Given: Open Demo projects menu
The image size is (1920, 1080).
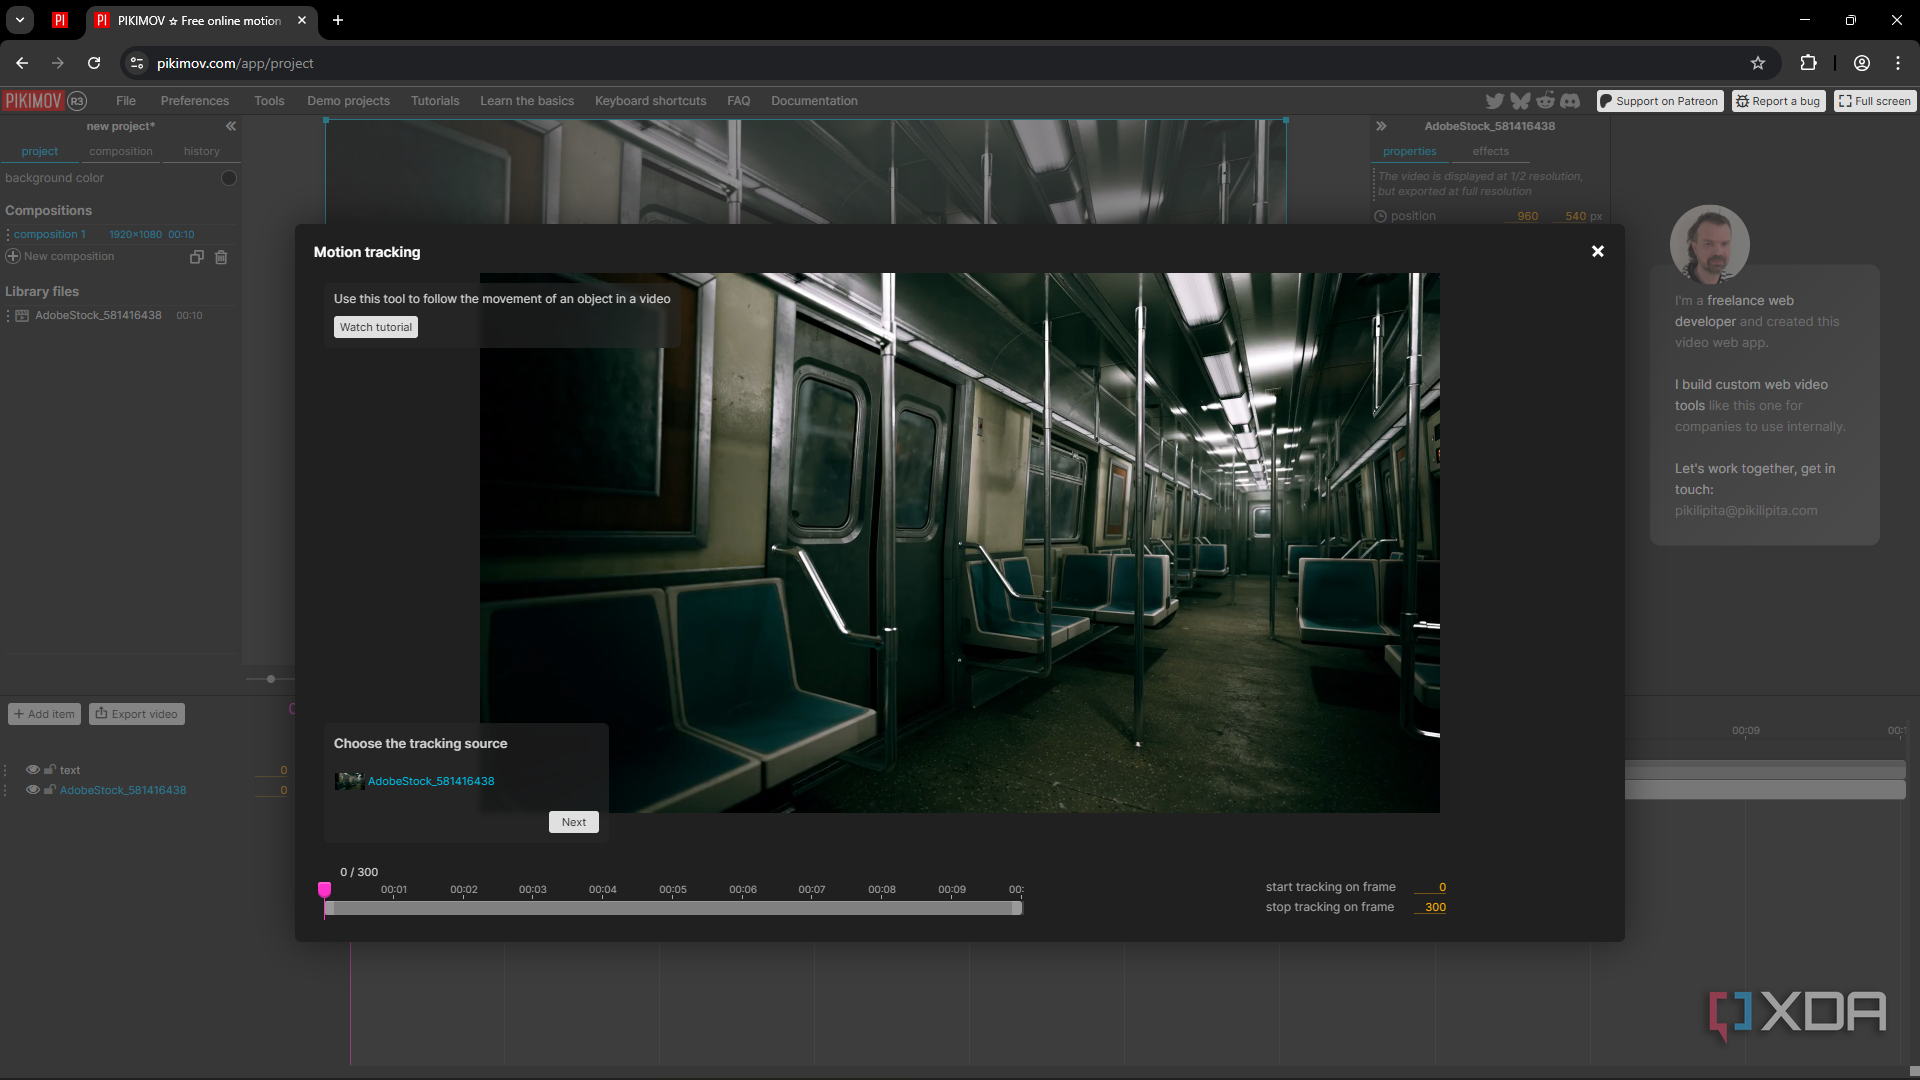Looking at the screenshot, I should point(348,101).
